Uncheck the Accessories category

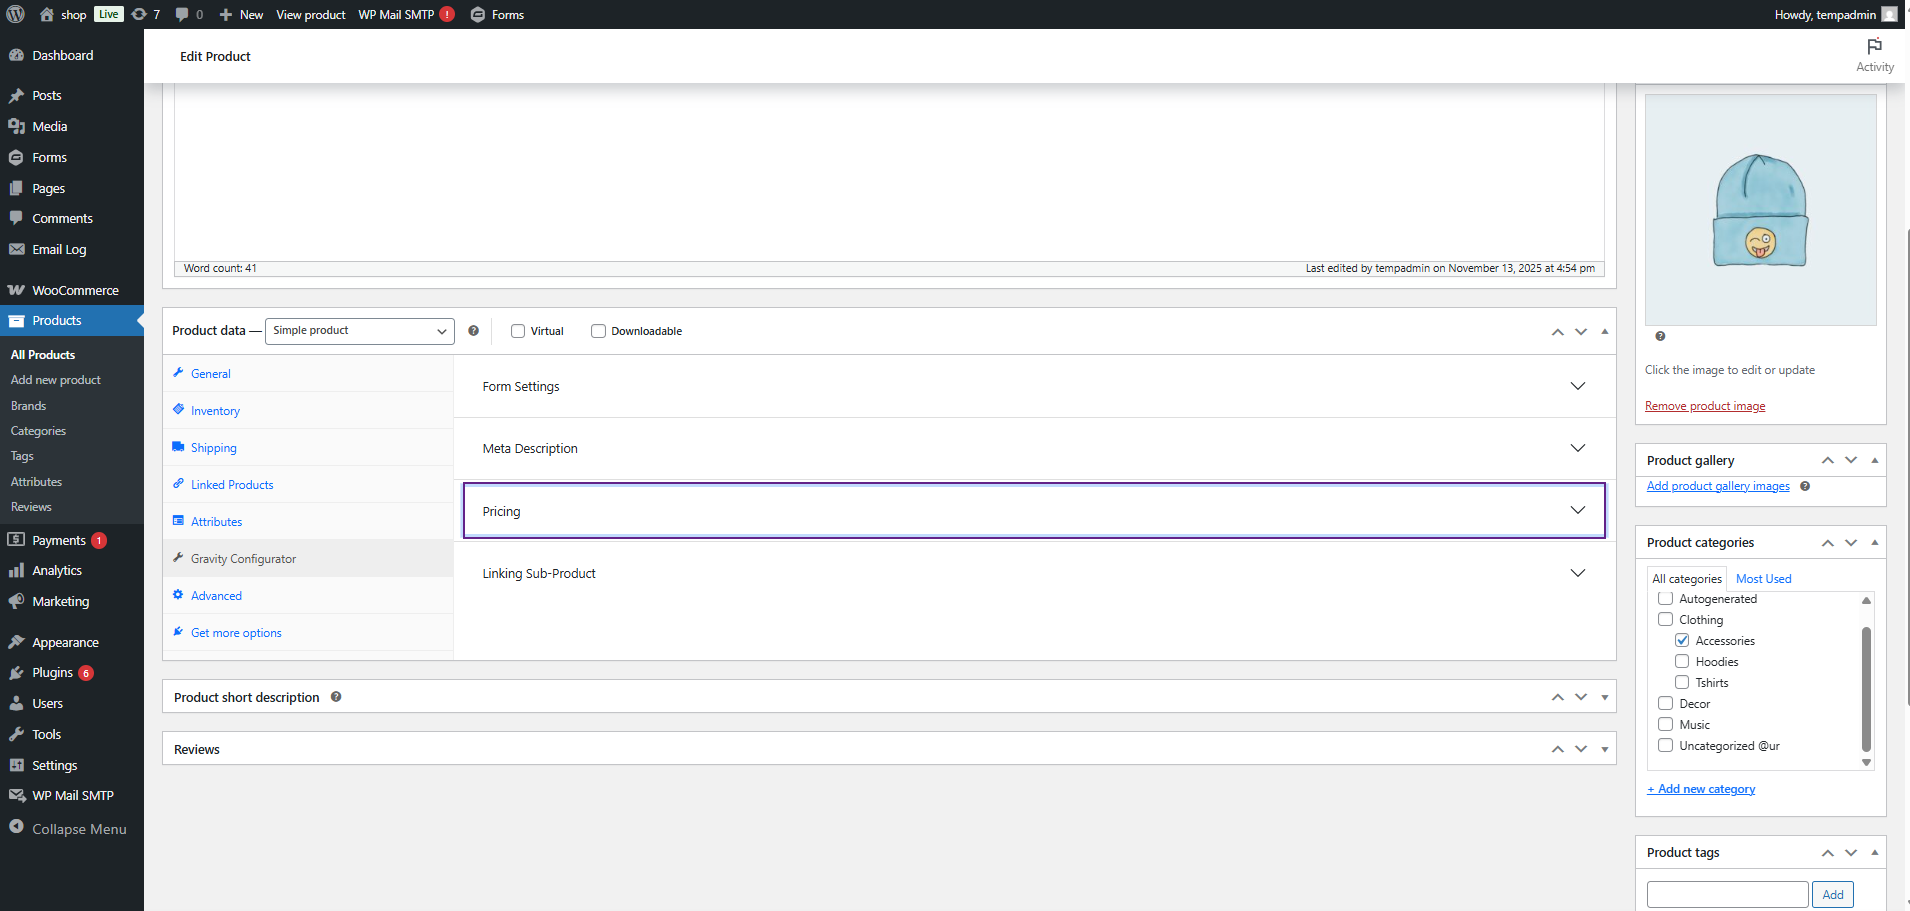click(1682, 641)
